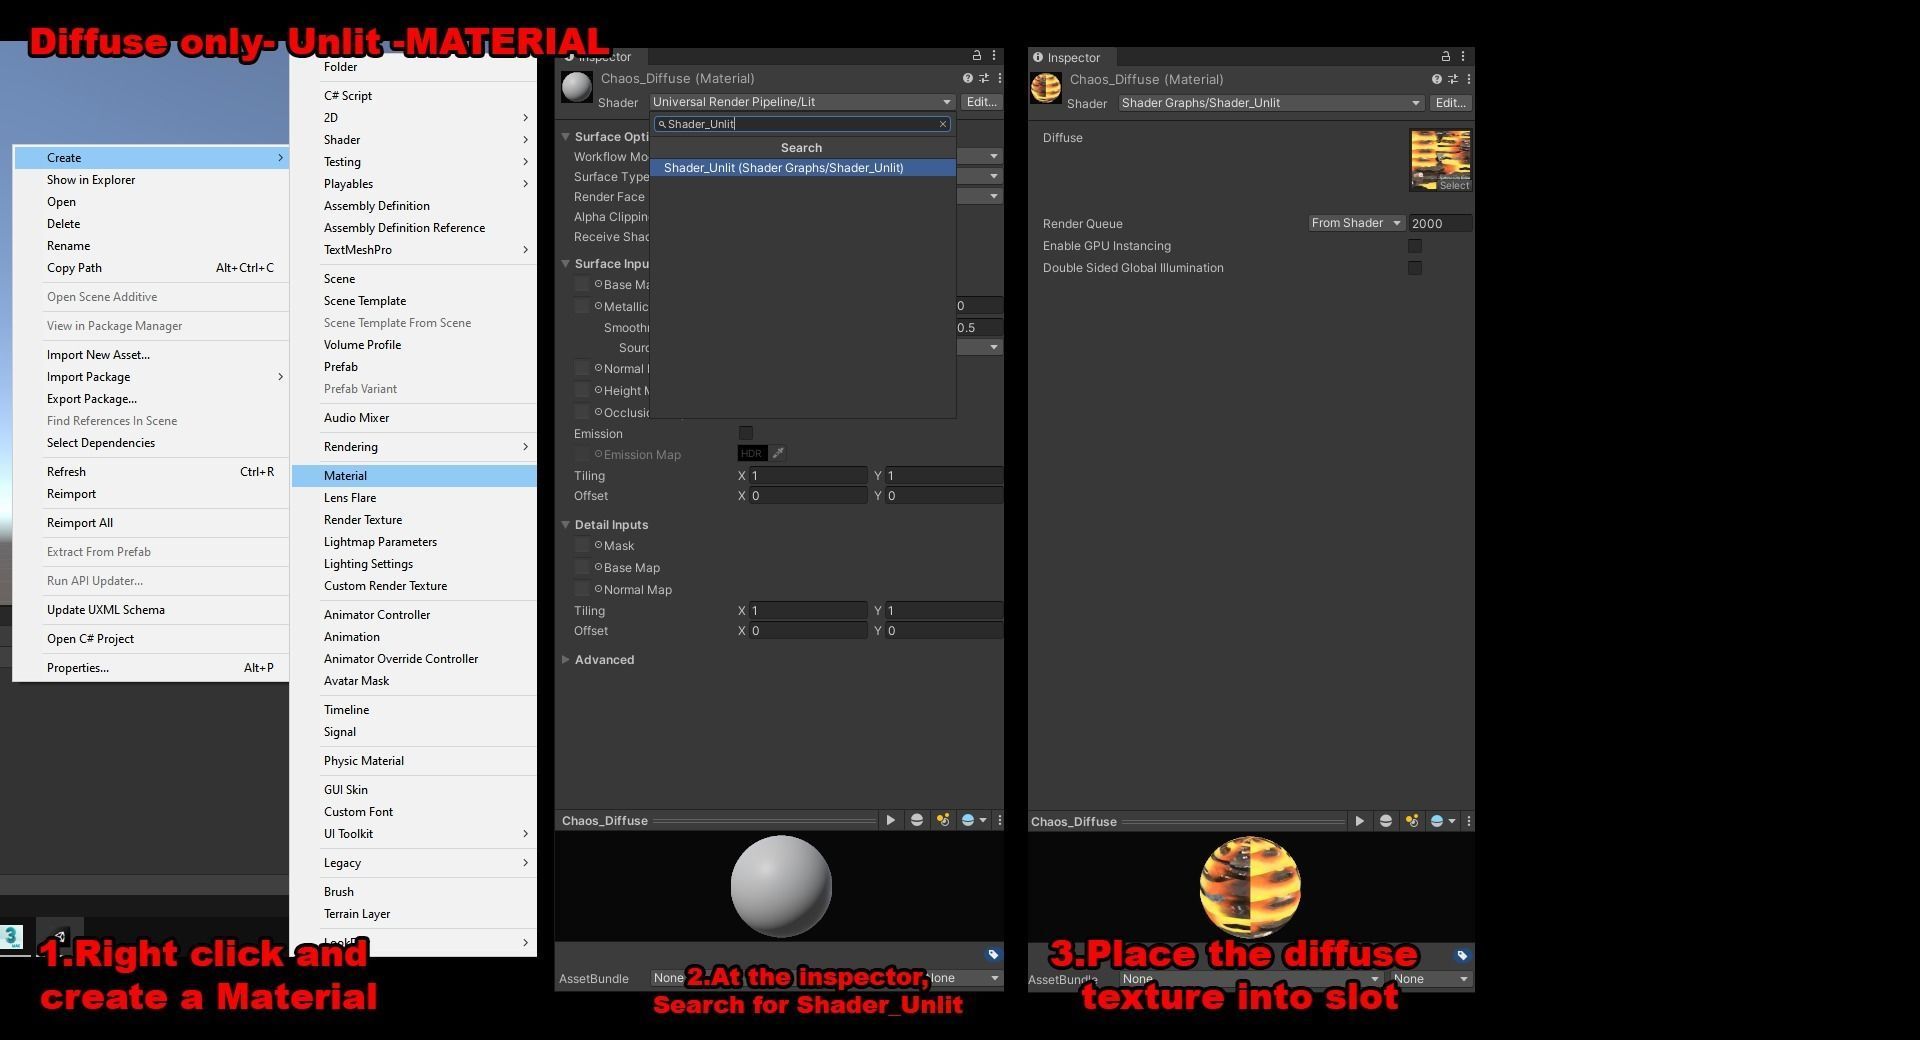Enable GPU Instancing checkbox

(x=1414, y=246)
